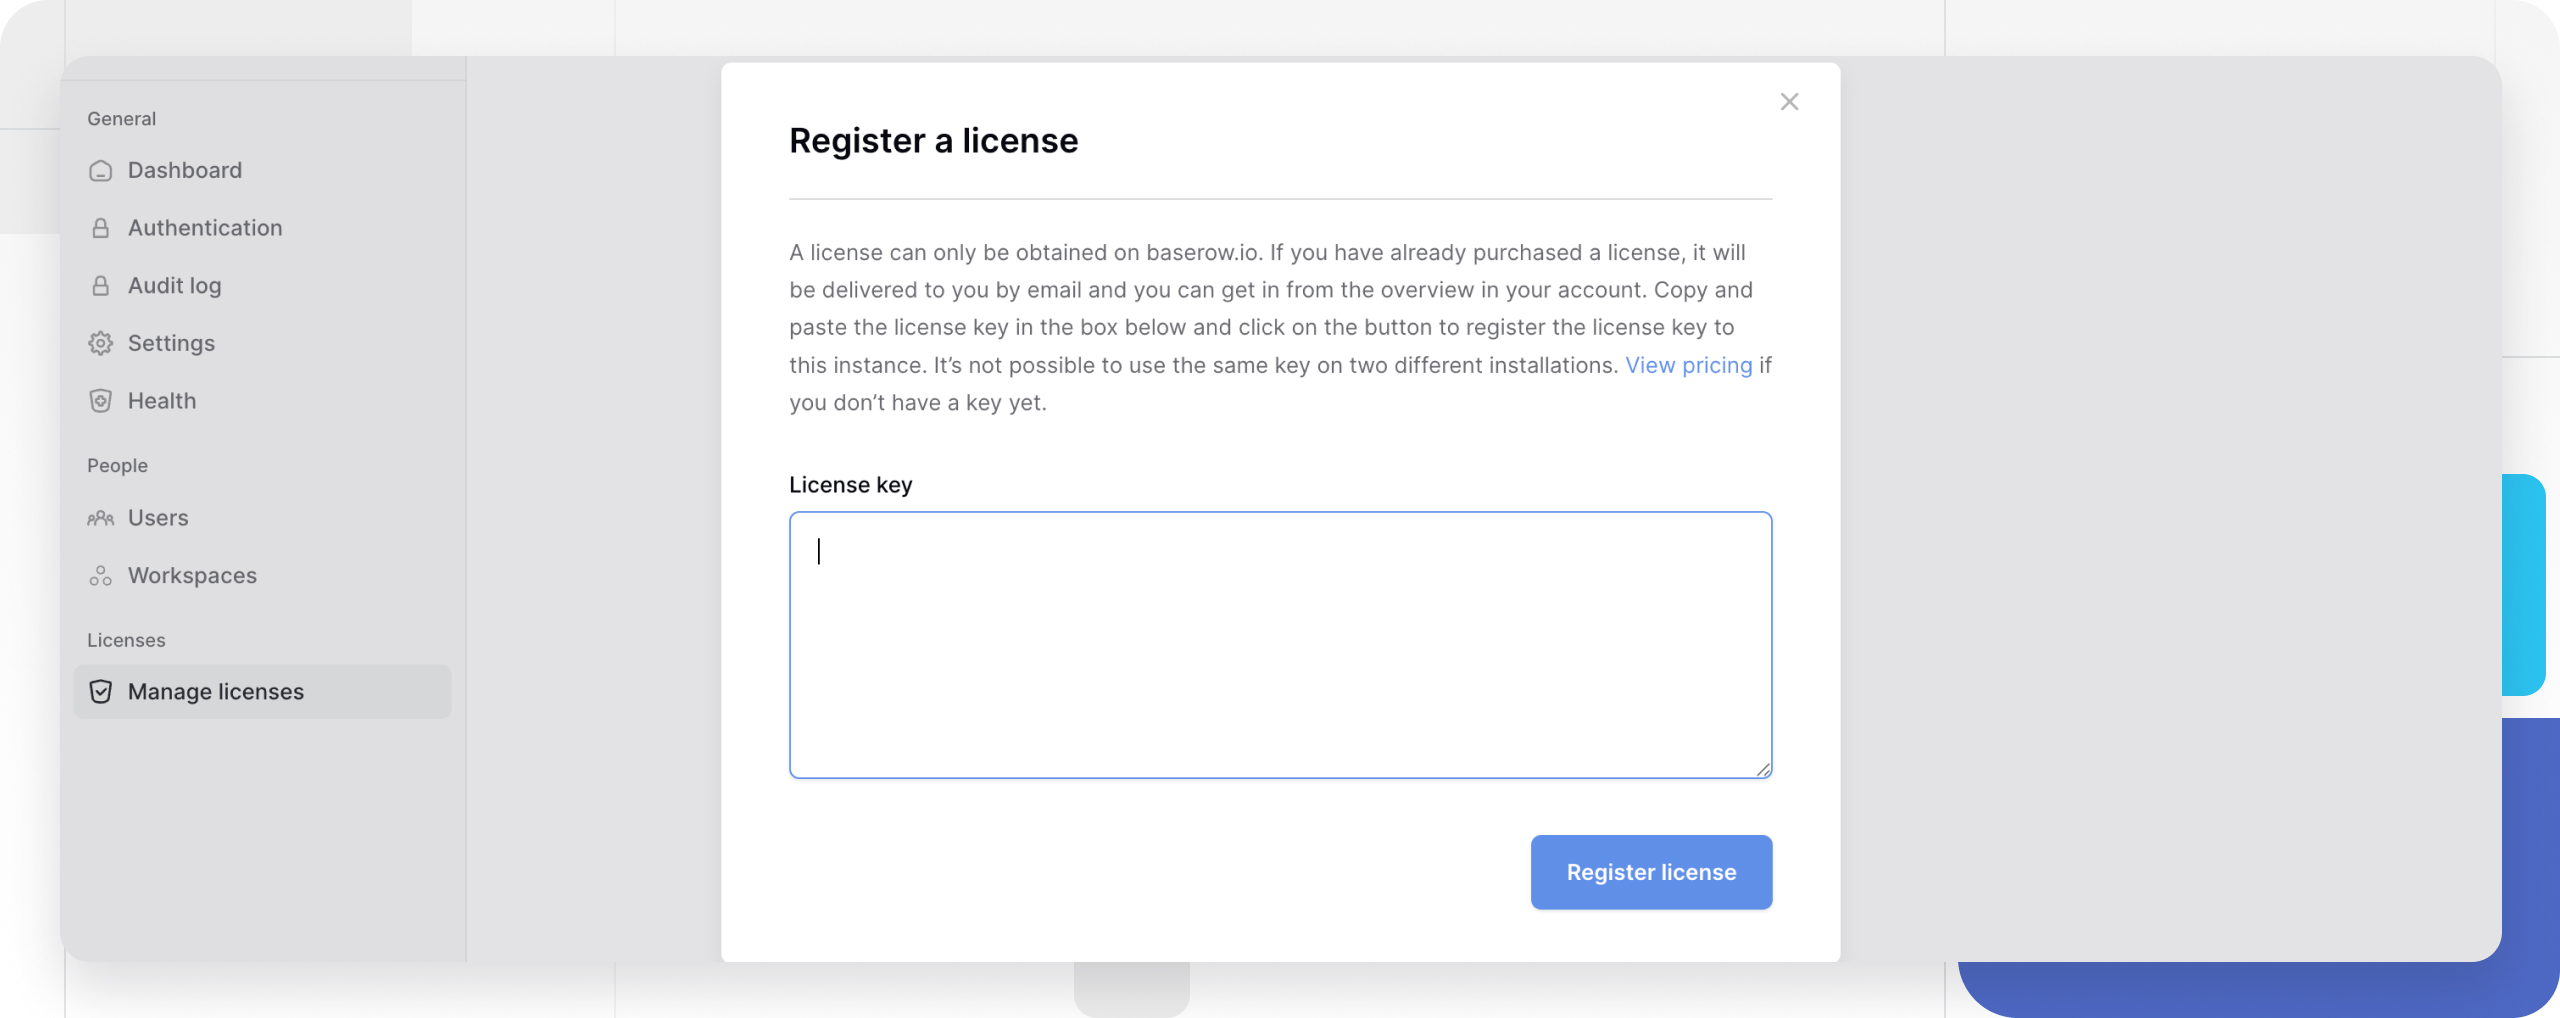Click the Workspaces circles icon

100,576
